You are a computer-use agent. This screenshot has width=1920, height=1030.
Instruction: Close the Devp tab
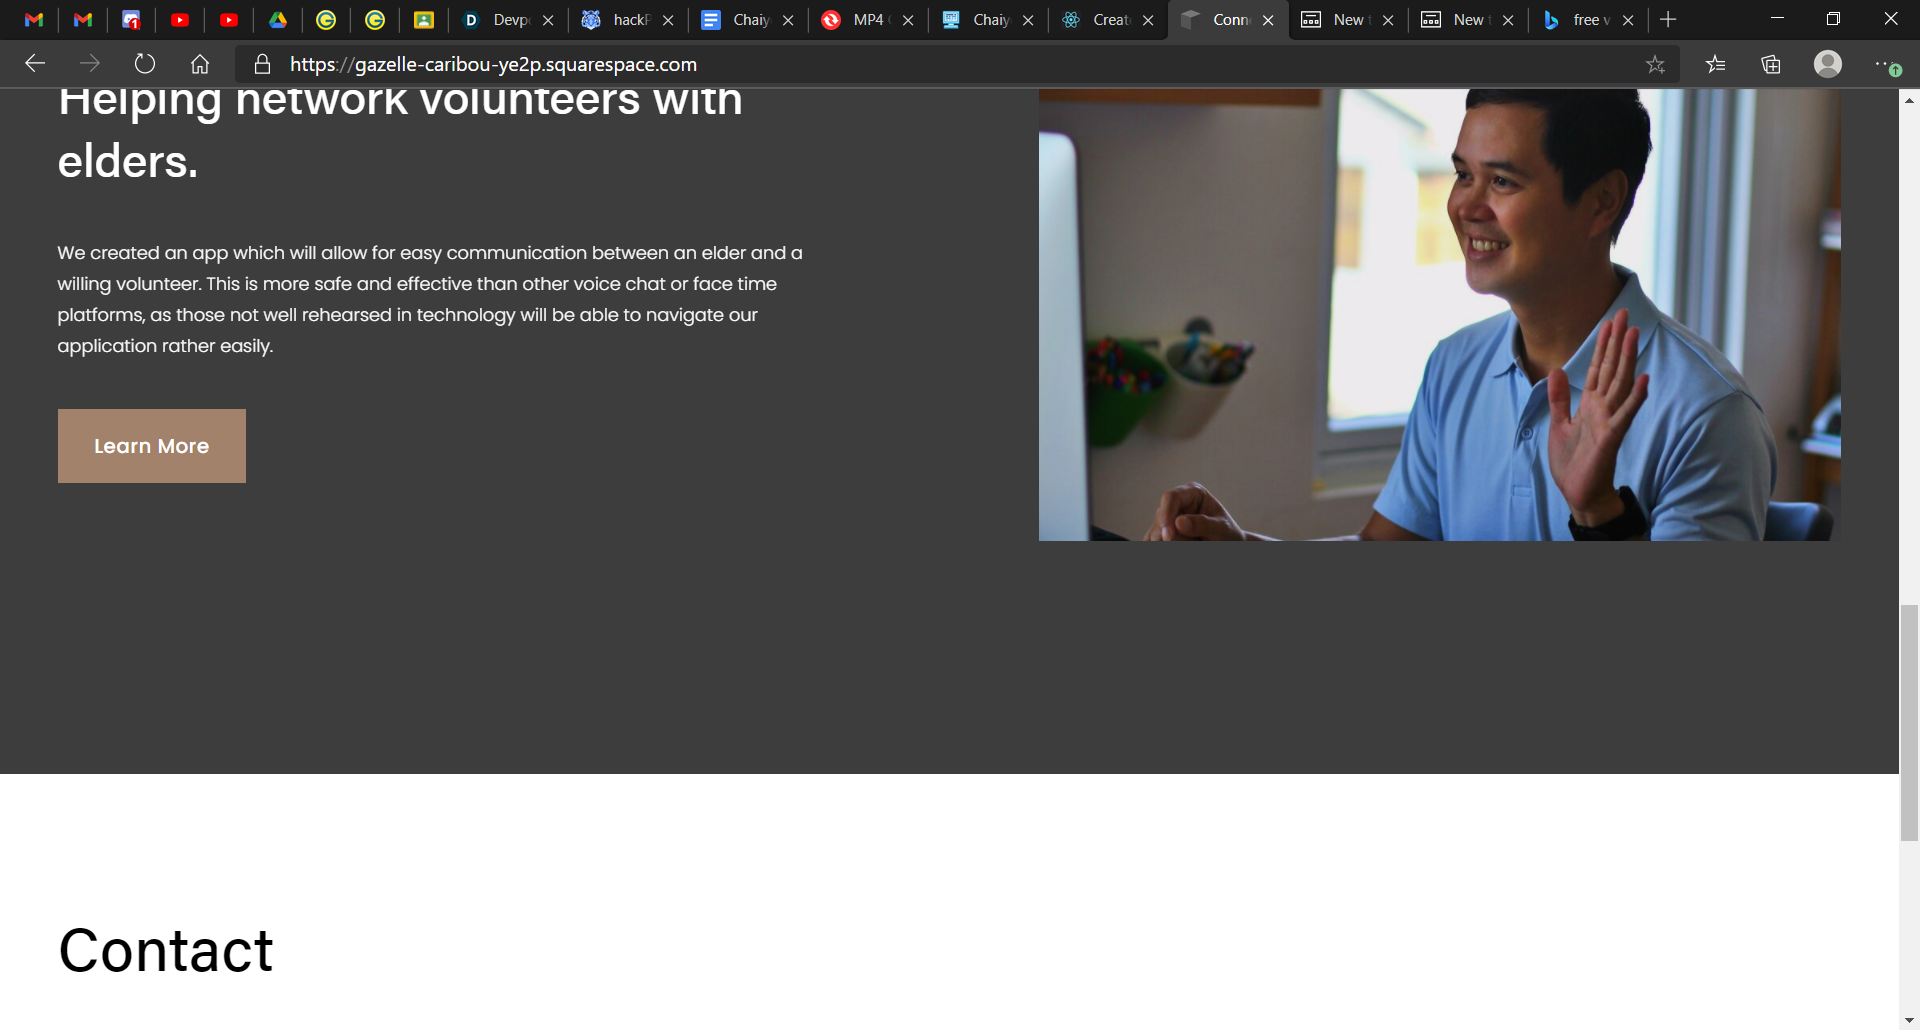548,20
